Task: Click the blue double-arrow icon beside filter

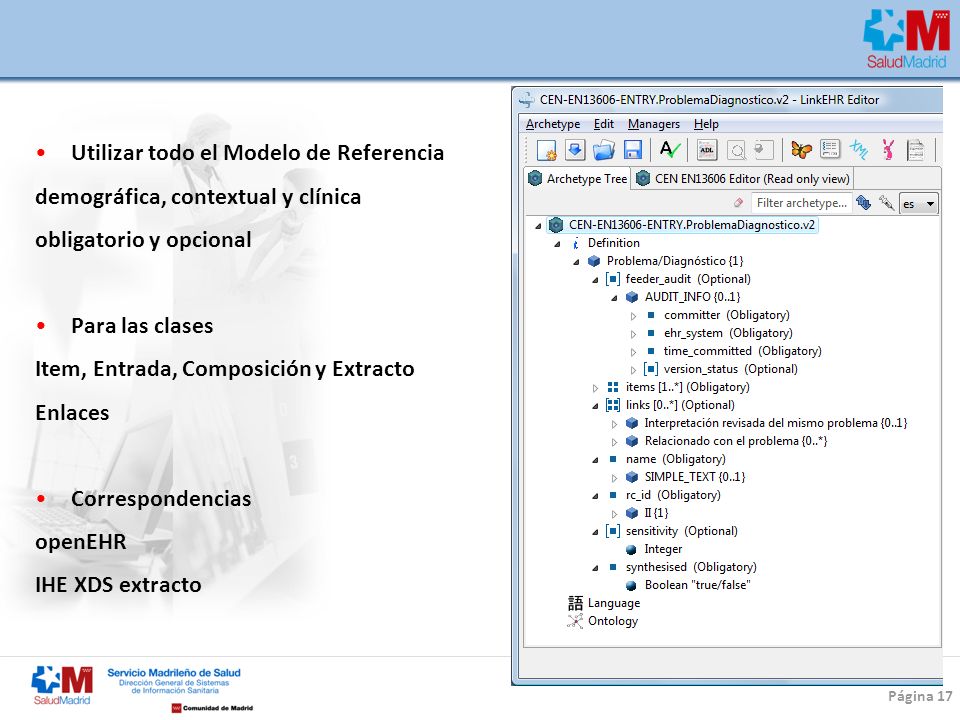Action: click(x=863, y=203)
